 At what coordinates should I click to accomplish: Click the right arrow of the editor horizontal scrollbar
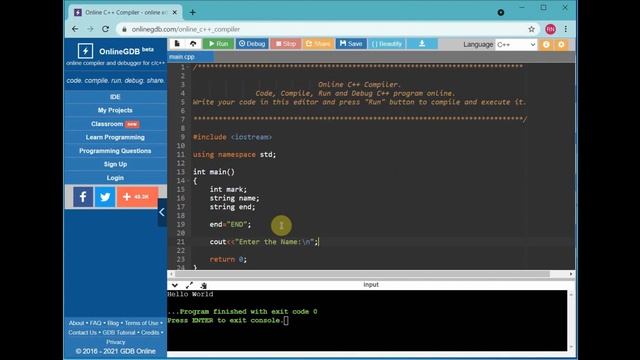(571, 274)
